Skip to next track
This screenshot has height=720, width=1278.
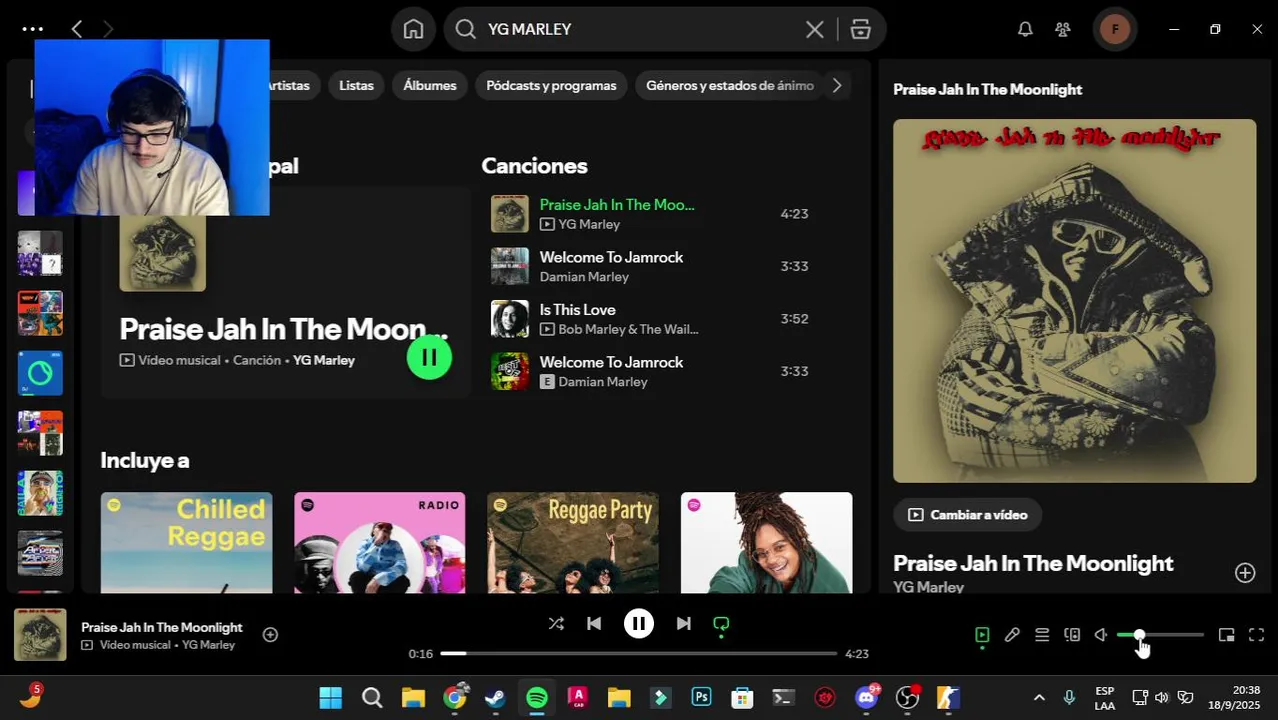click(683, 624)
